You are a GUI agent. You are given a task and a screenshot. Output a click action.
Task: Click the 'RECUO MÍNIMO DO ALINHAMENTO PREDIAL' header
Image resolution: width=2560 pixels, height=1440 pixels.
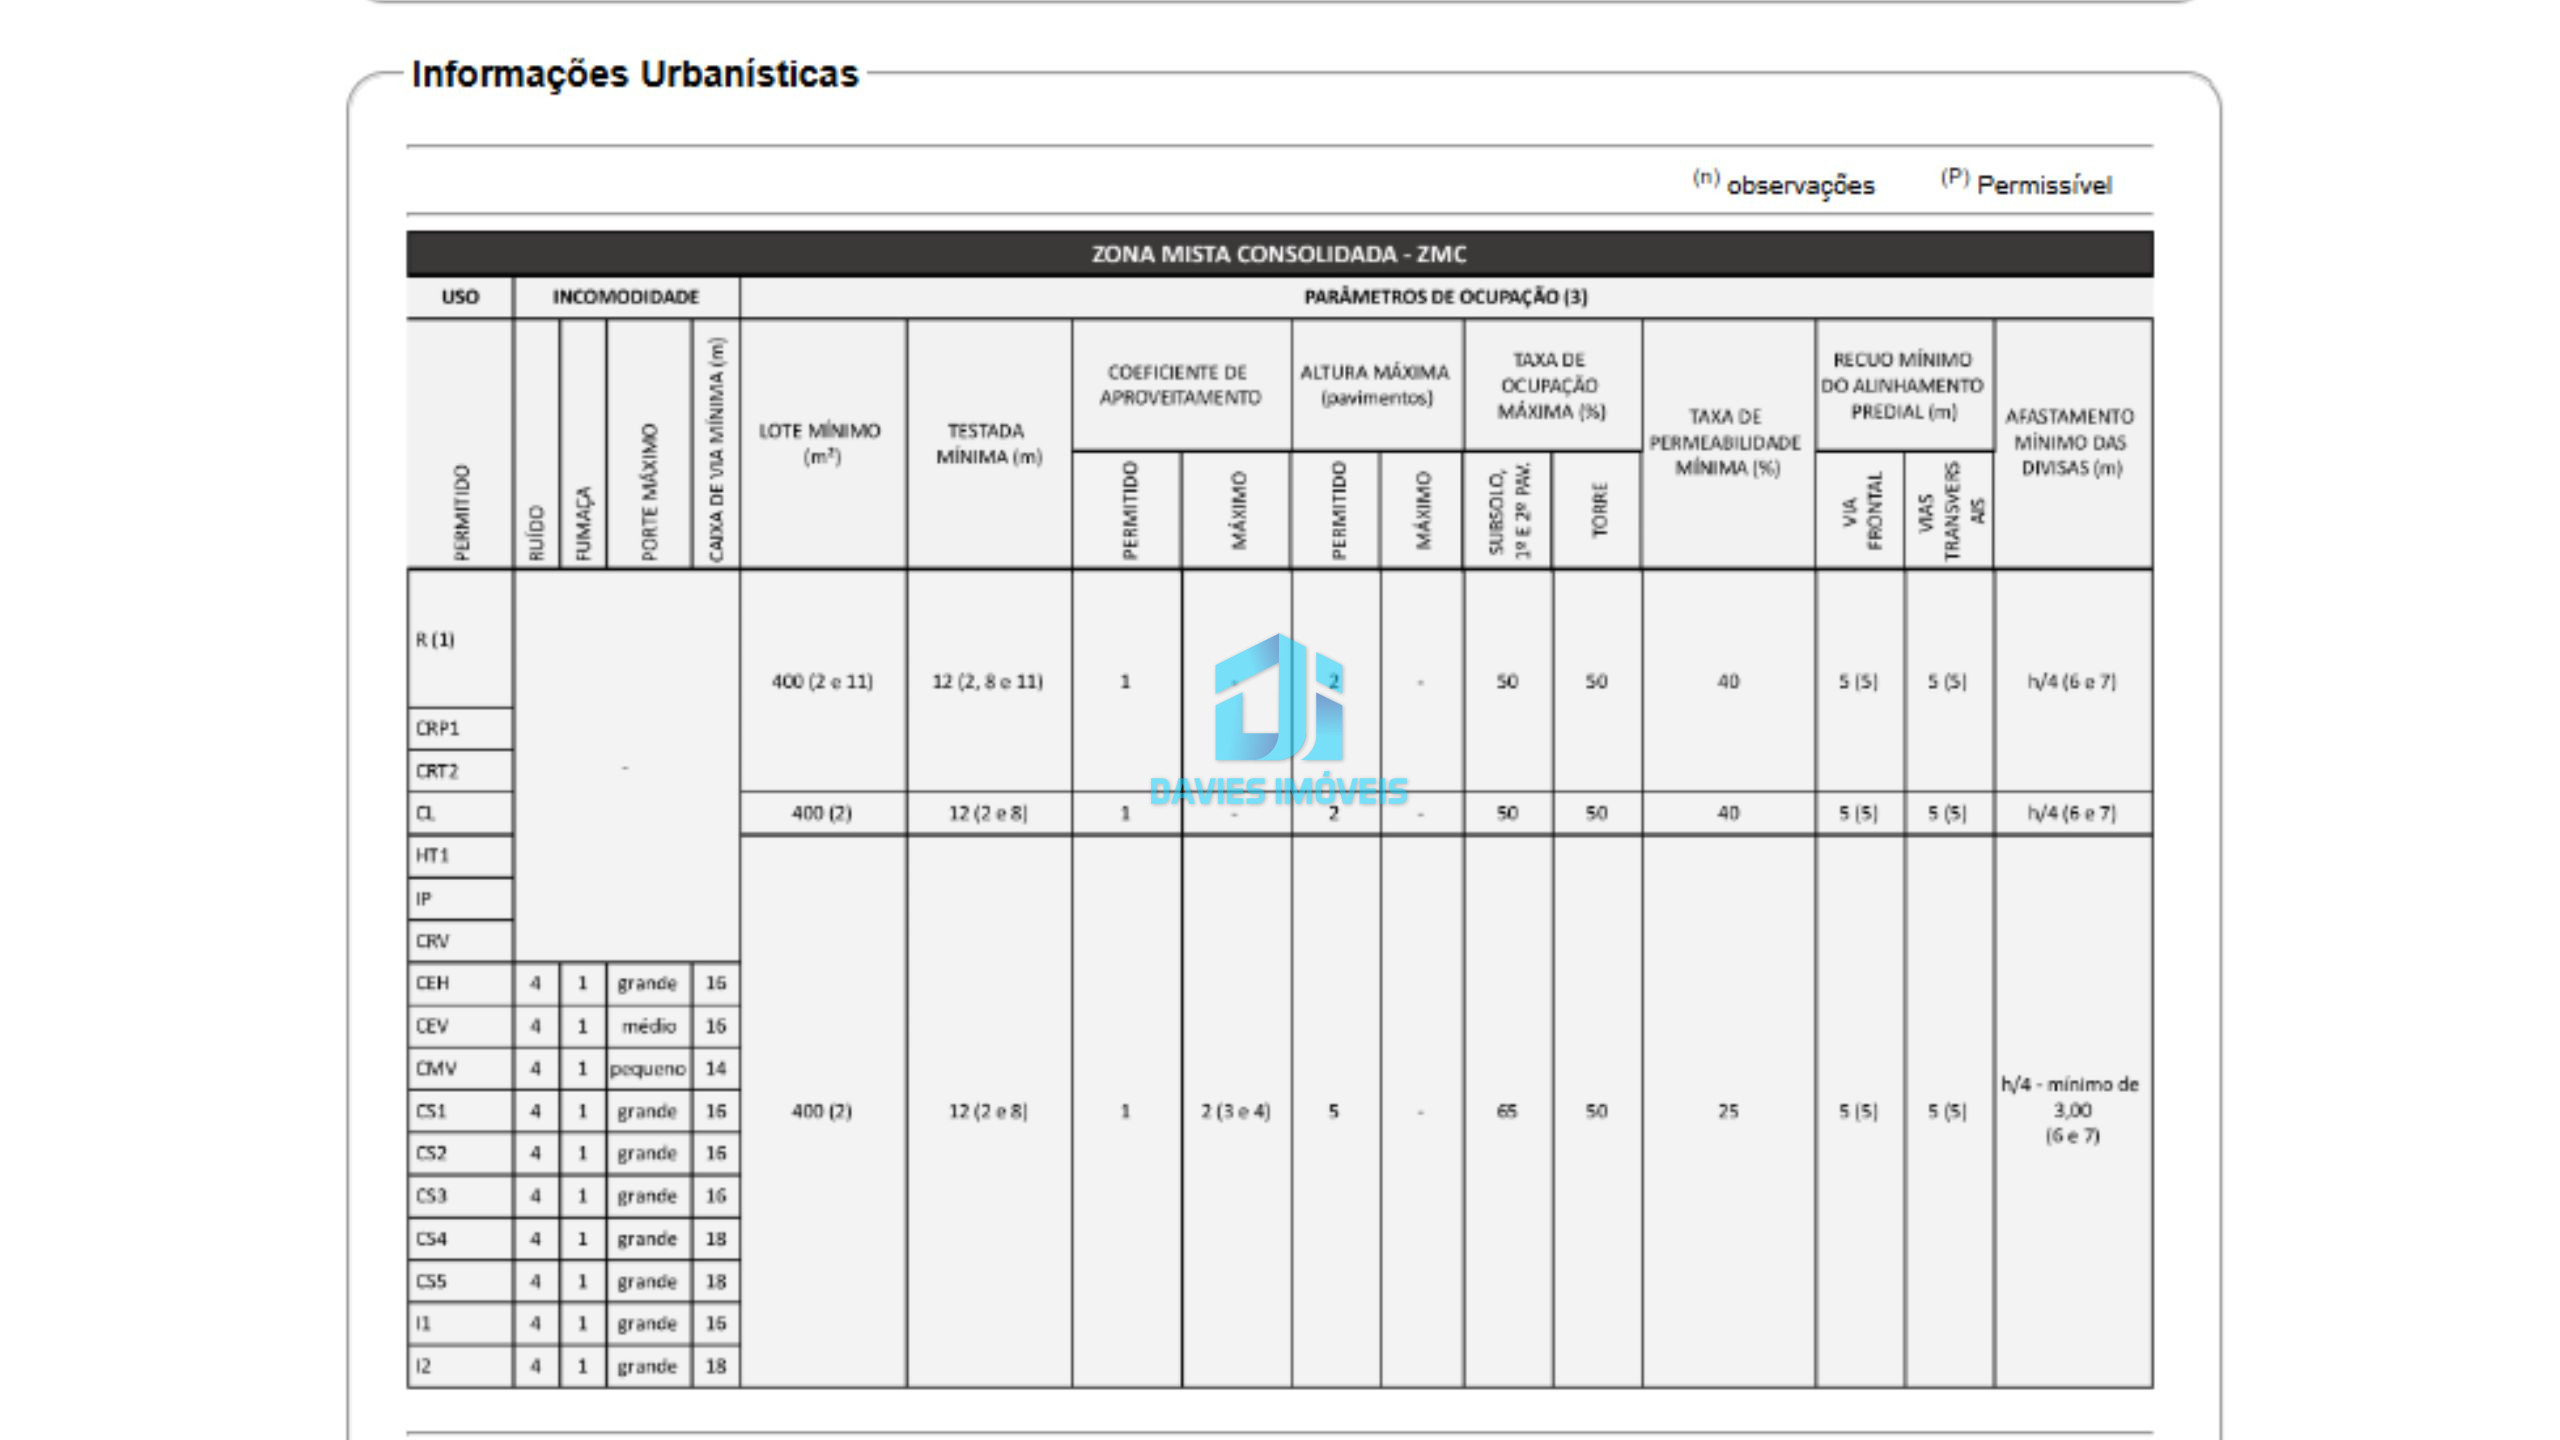coord(1902,385)
